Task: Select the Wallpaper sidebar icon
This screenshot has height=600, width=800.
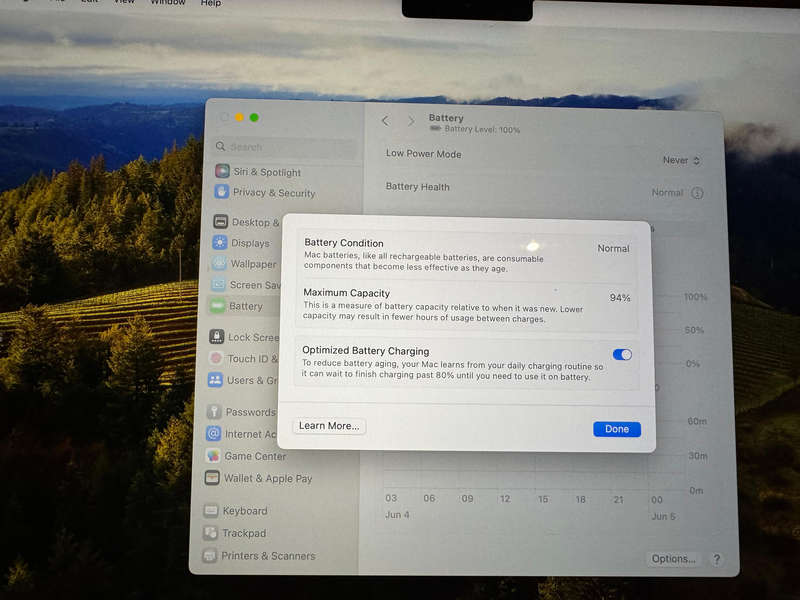Action: [218, 263]
